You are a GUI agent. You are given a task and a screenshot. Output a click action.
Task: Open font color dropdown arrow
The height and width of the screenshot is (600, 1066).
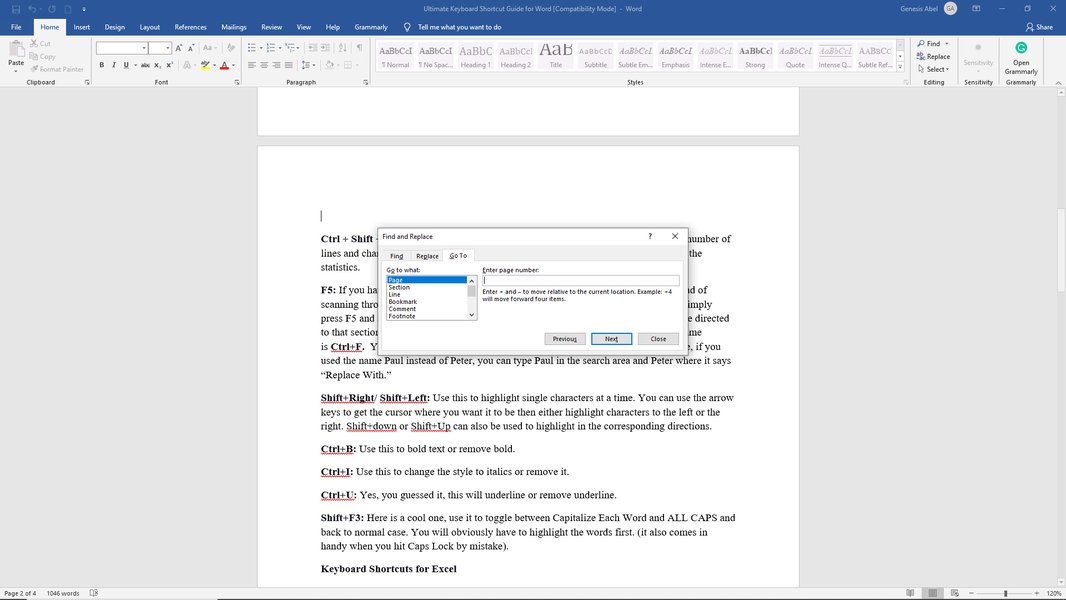click(x=233, y=65)
